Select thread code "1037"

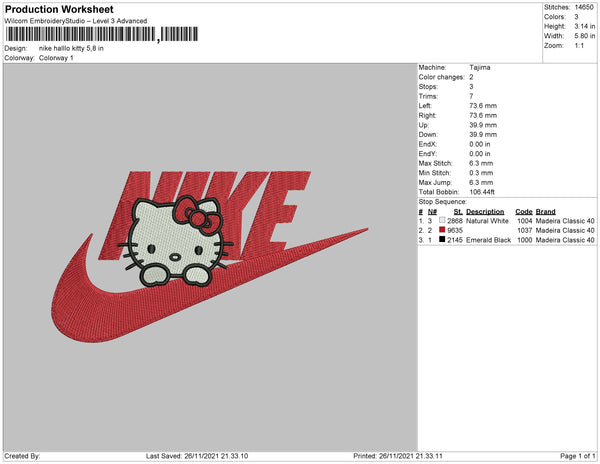(x=525, y=230)
